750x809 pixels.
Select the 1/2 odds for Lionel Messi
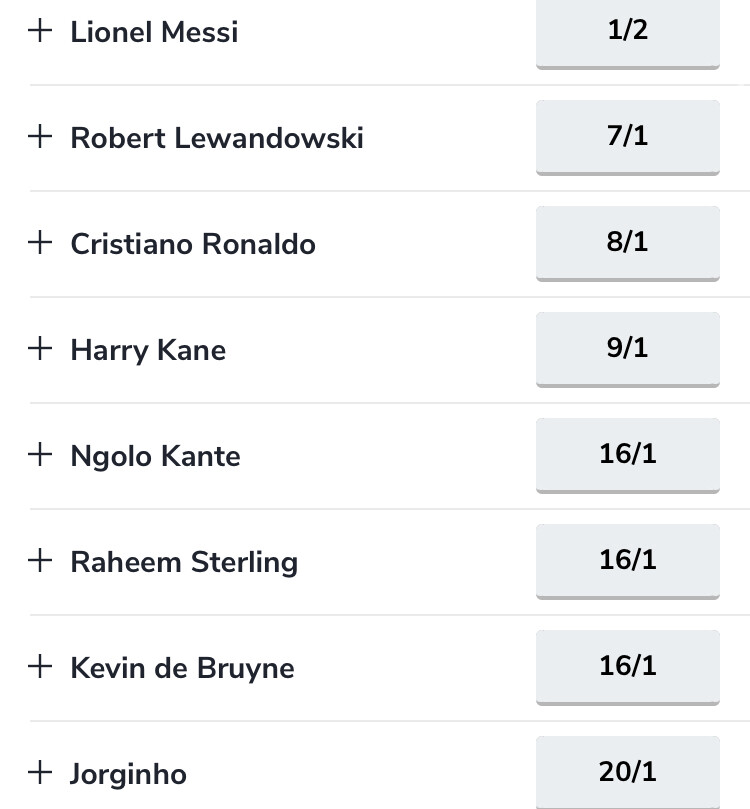point(628,32)
